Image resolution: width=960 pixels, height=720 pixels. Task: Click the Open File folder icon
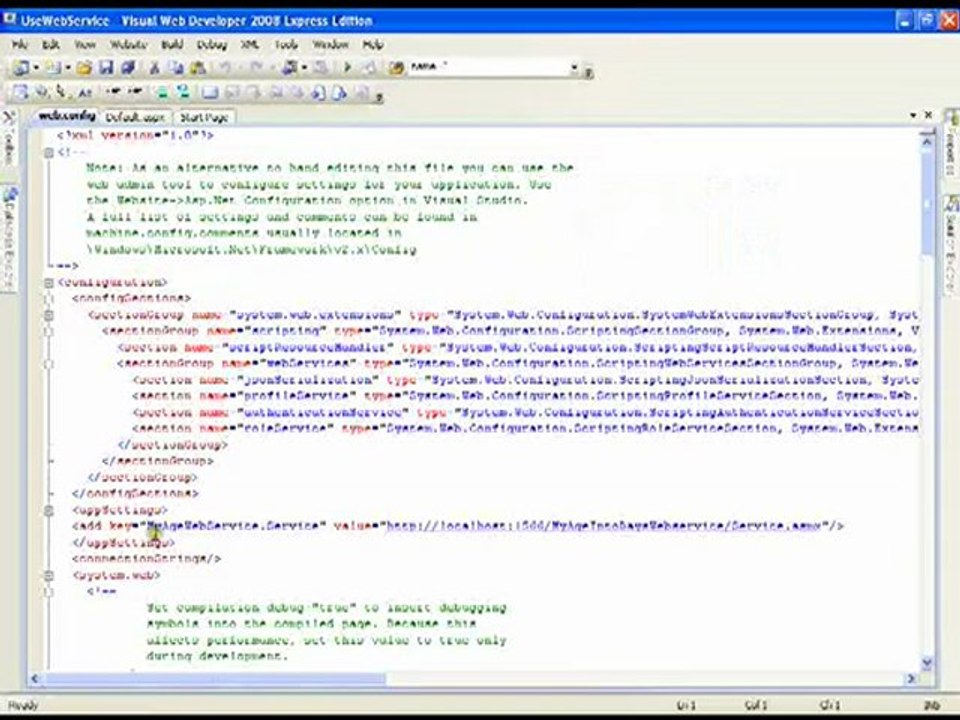point(84,67)
